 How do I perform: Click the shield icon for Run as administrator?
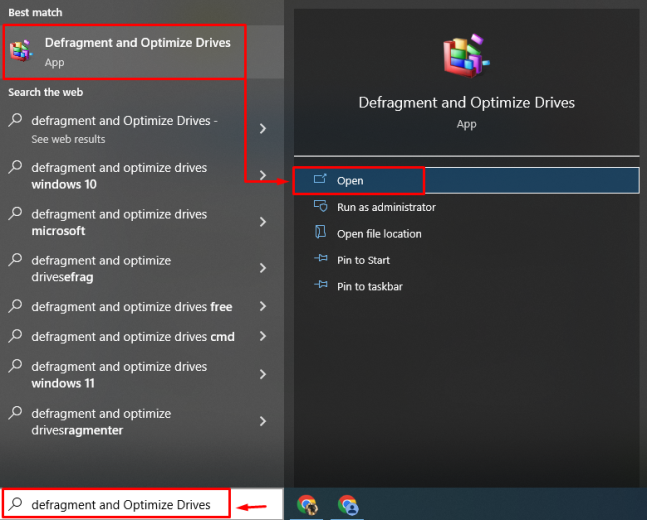[321, 206]
